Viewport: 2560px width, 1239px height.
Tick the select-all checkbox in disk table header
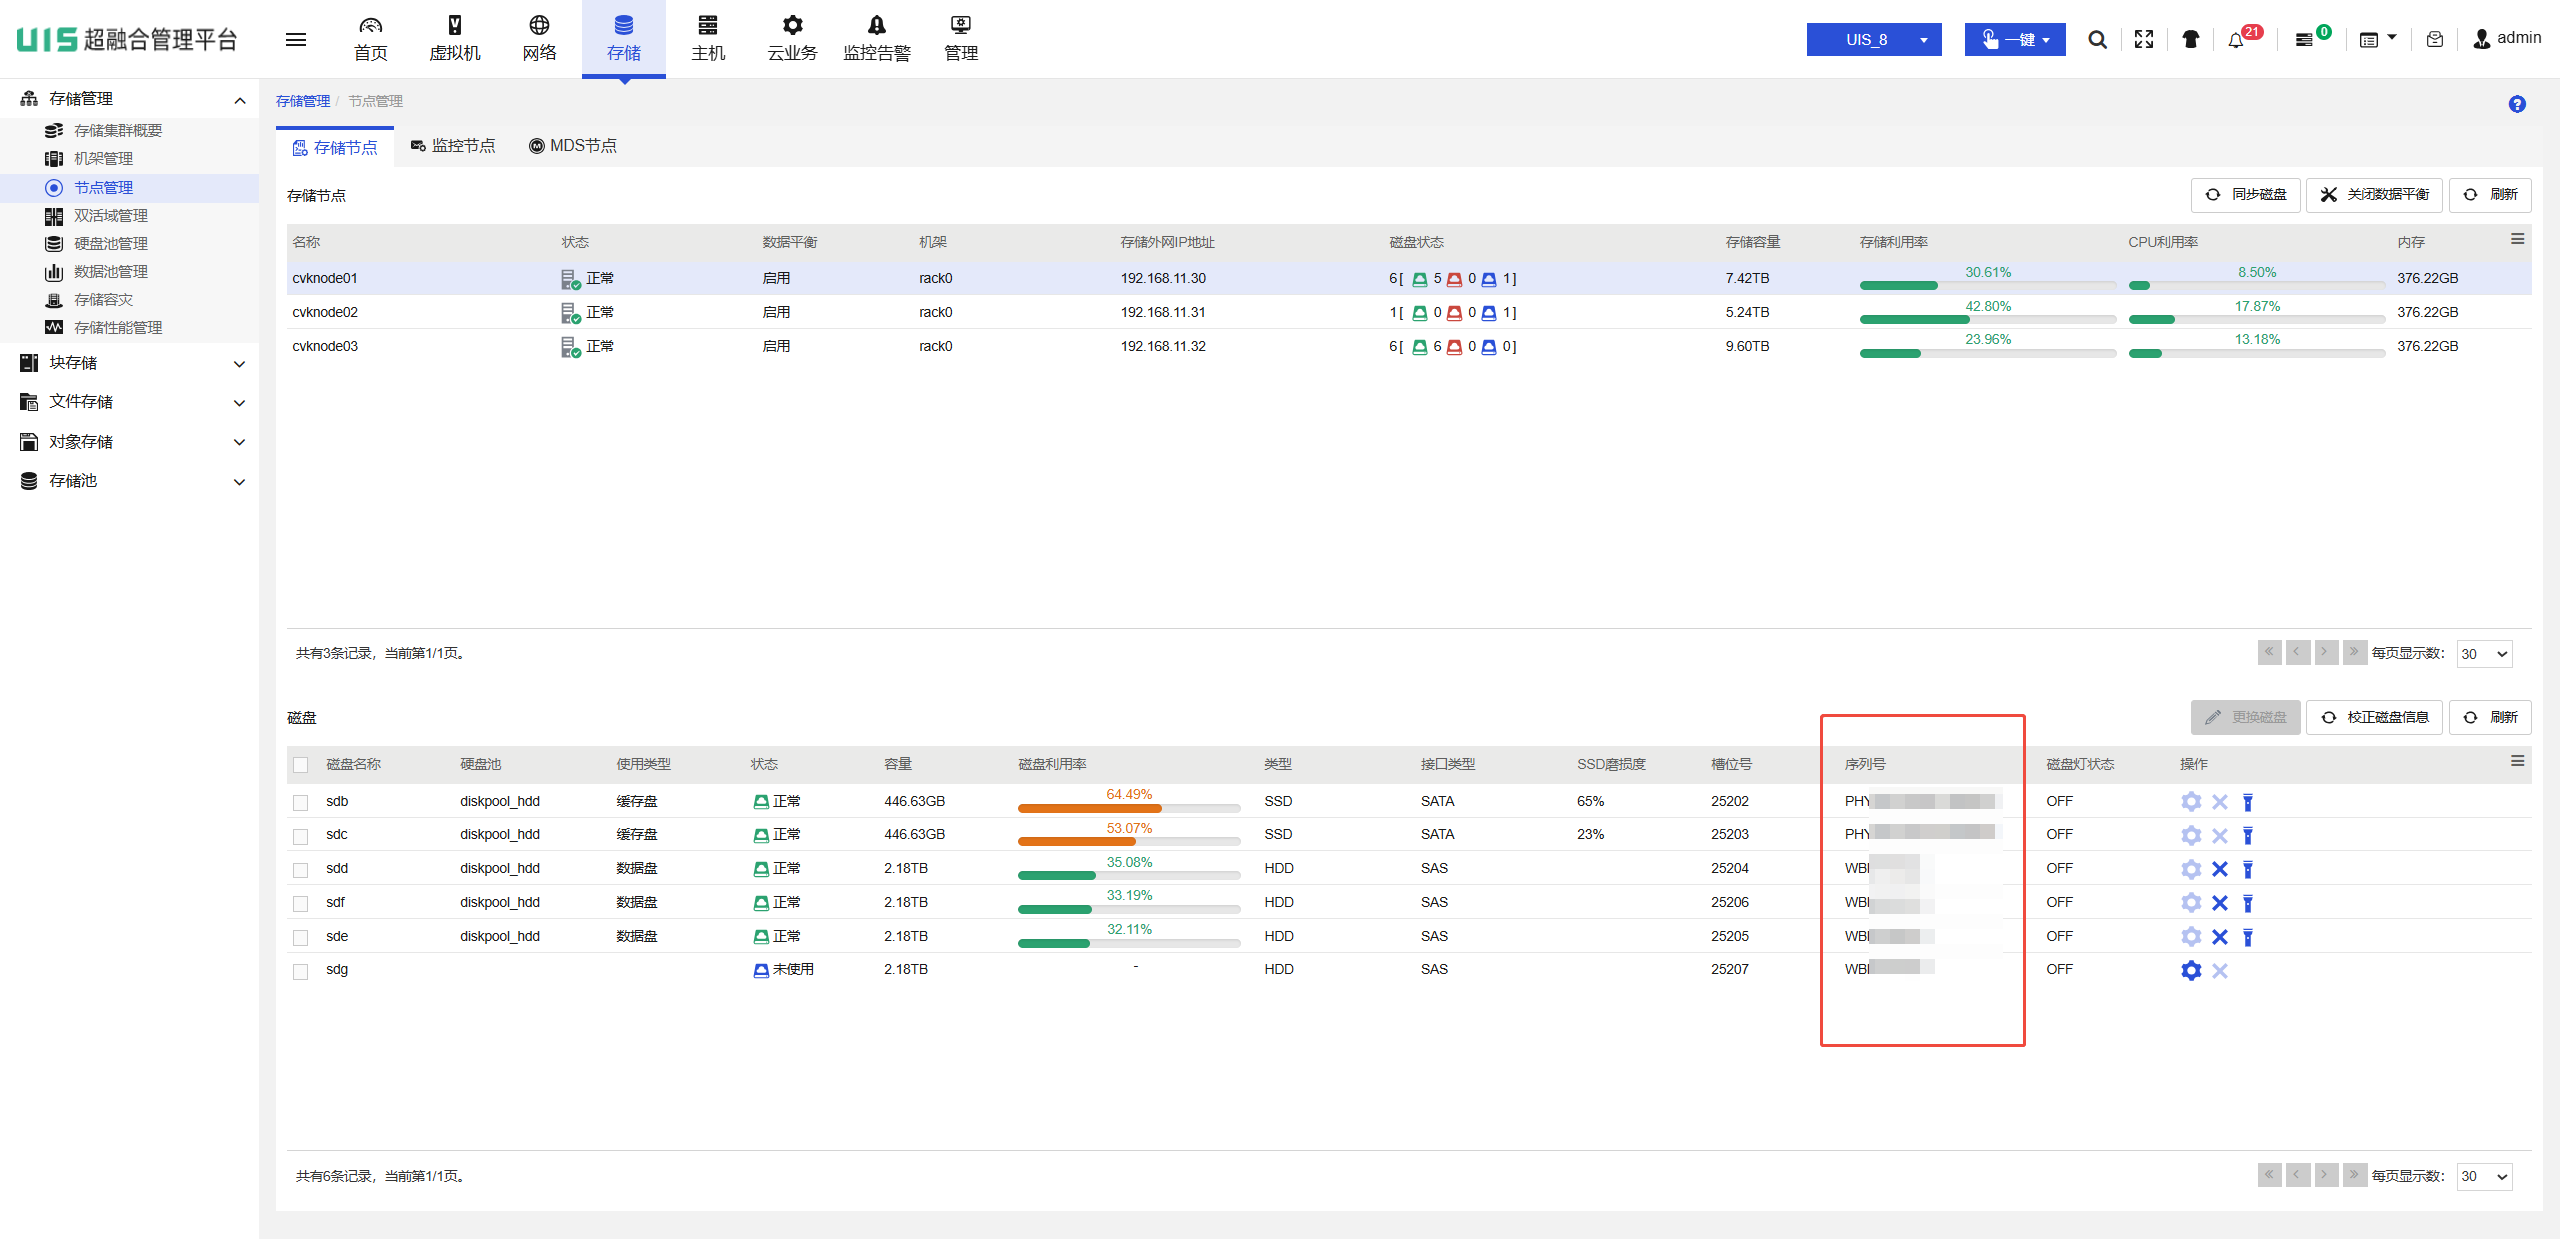click(300, 765)
